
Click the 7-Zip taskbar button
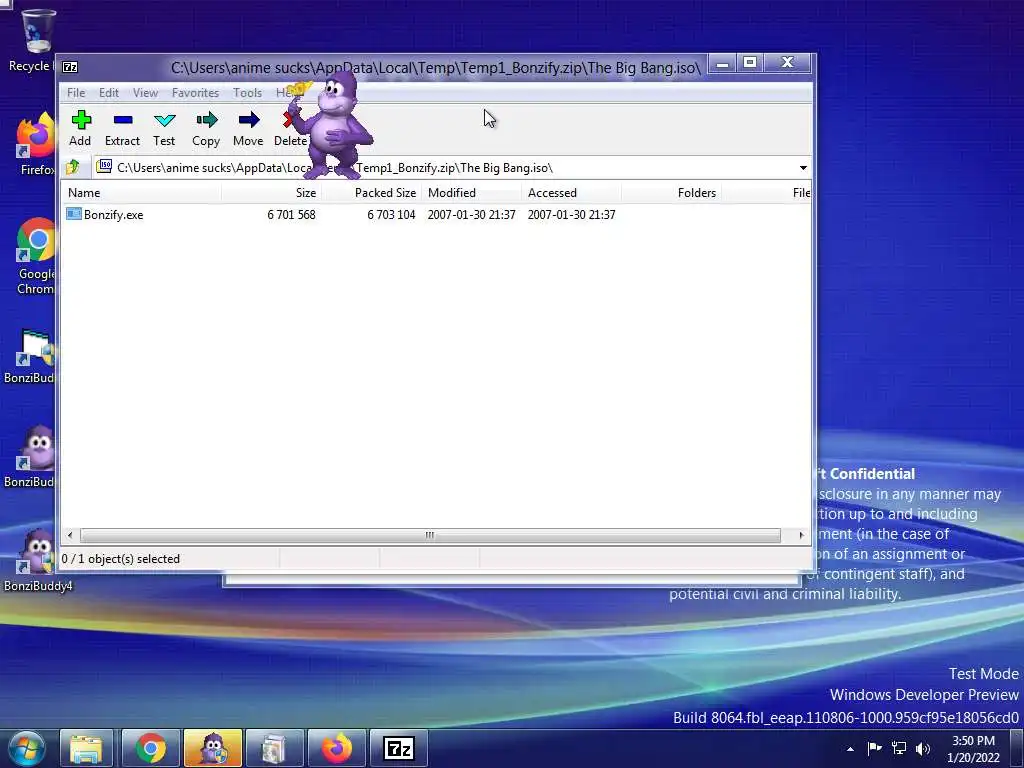pyautogui.click(x=398, y=748)
